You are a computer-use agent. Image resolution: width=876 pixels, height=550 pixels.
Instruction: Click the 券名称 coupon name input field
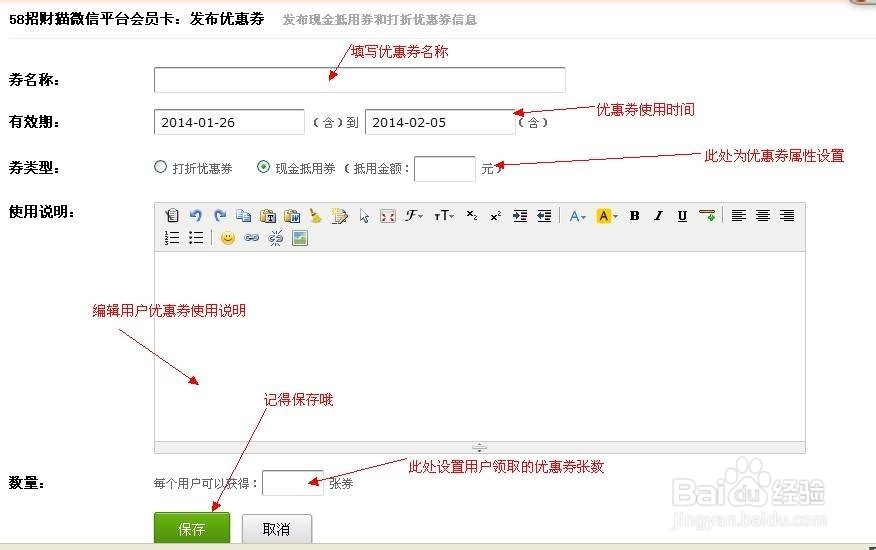tap(359, 80)
